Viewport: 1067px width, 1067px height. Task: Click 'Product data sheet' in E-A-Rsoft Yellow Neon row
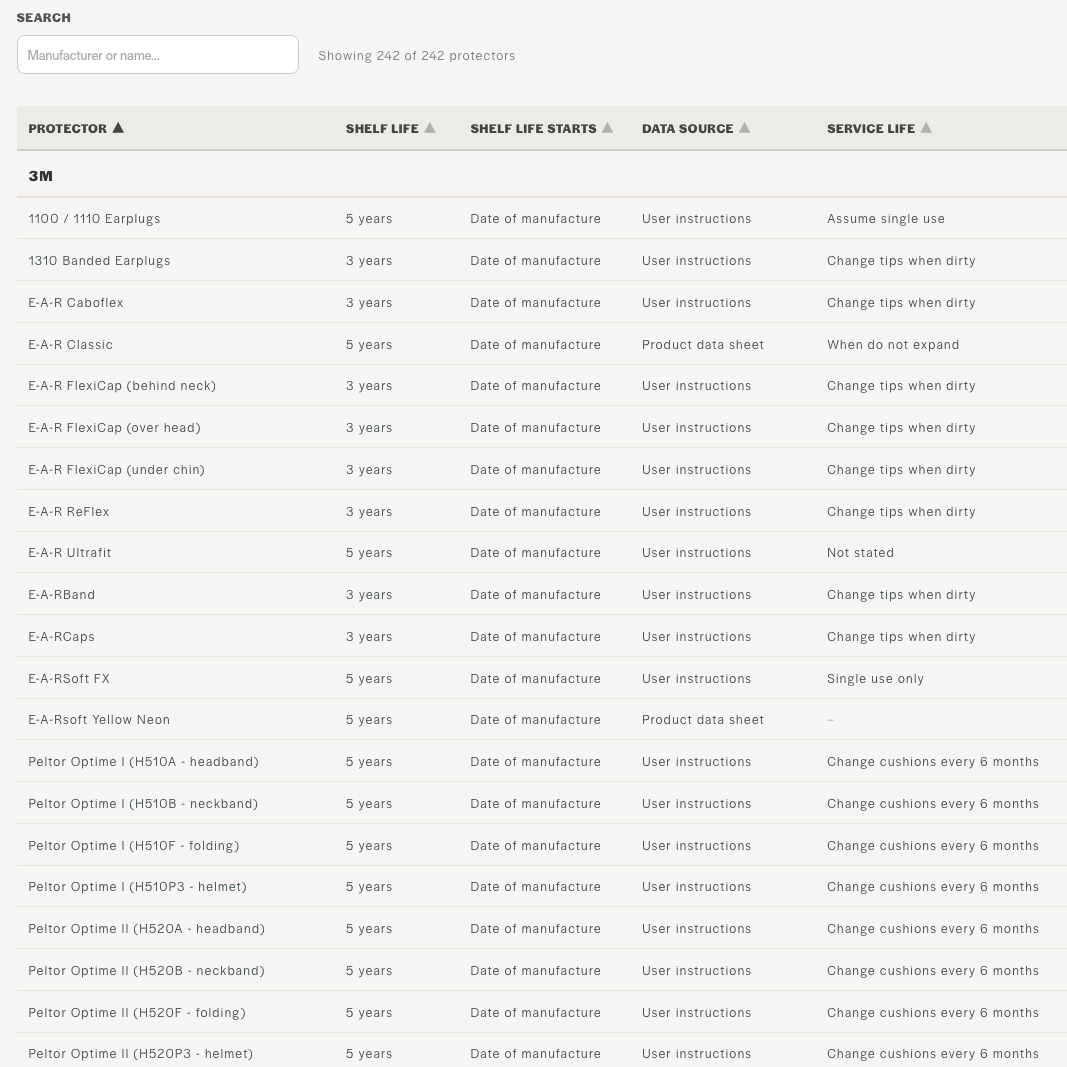tap(702, 719)
